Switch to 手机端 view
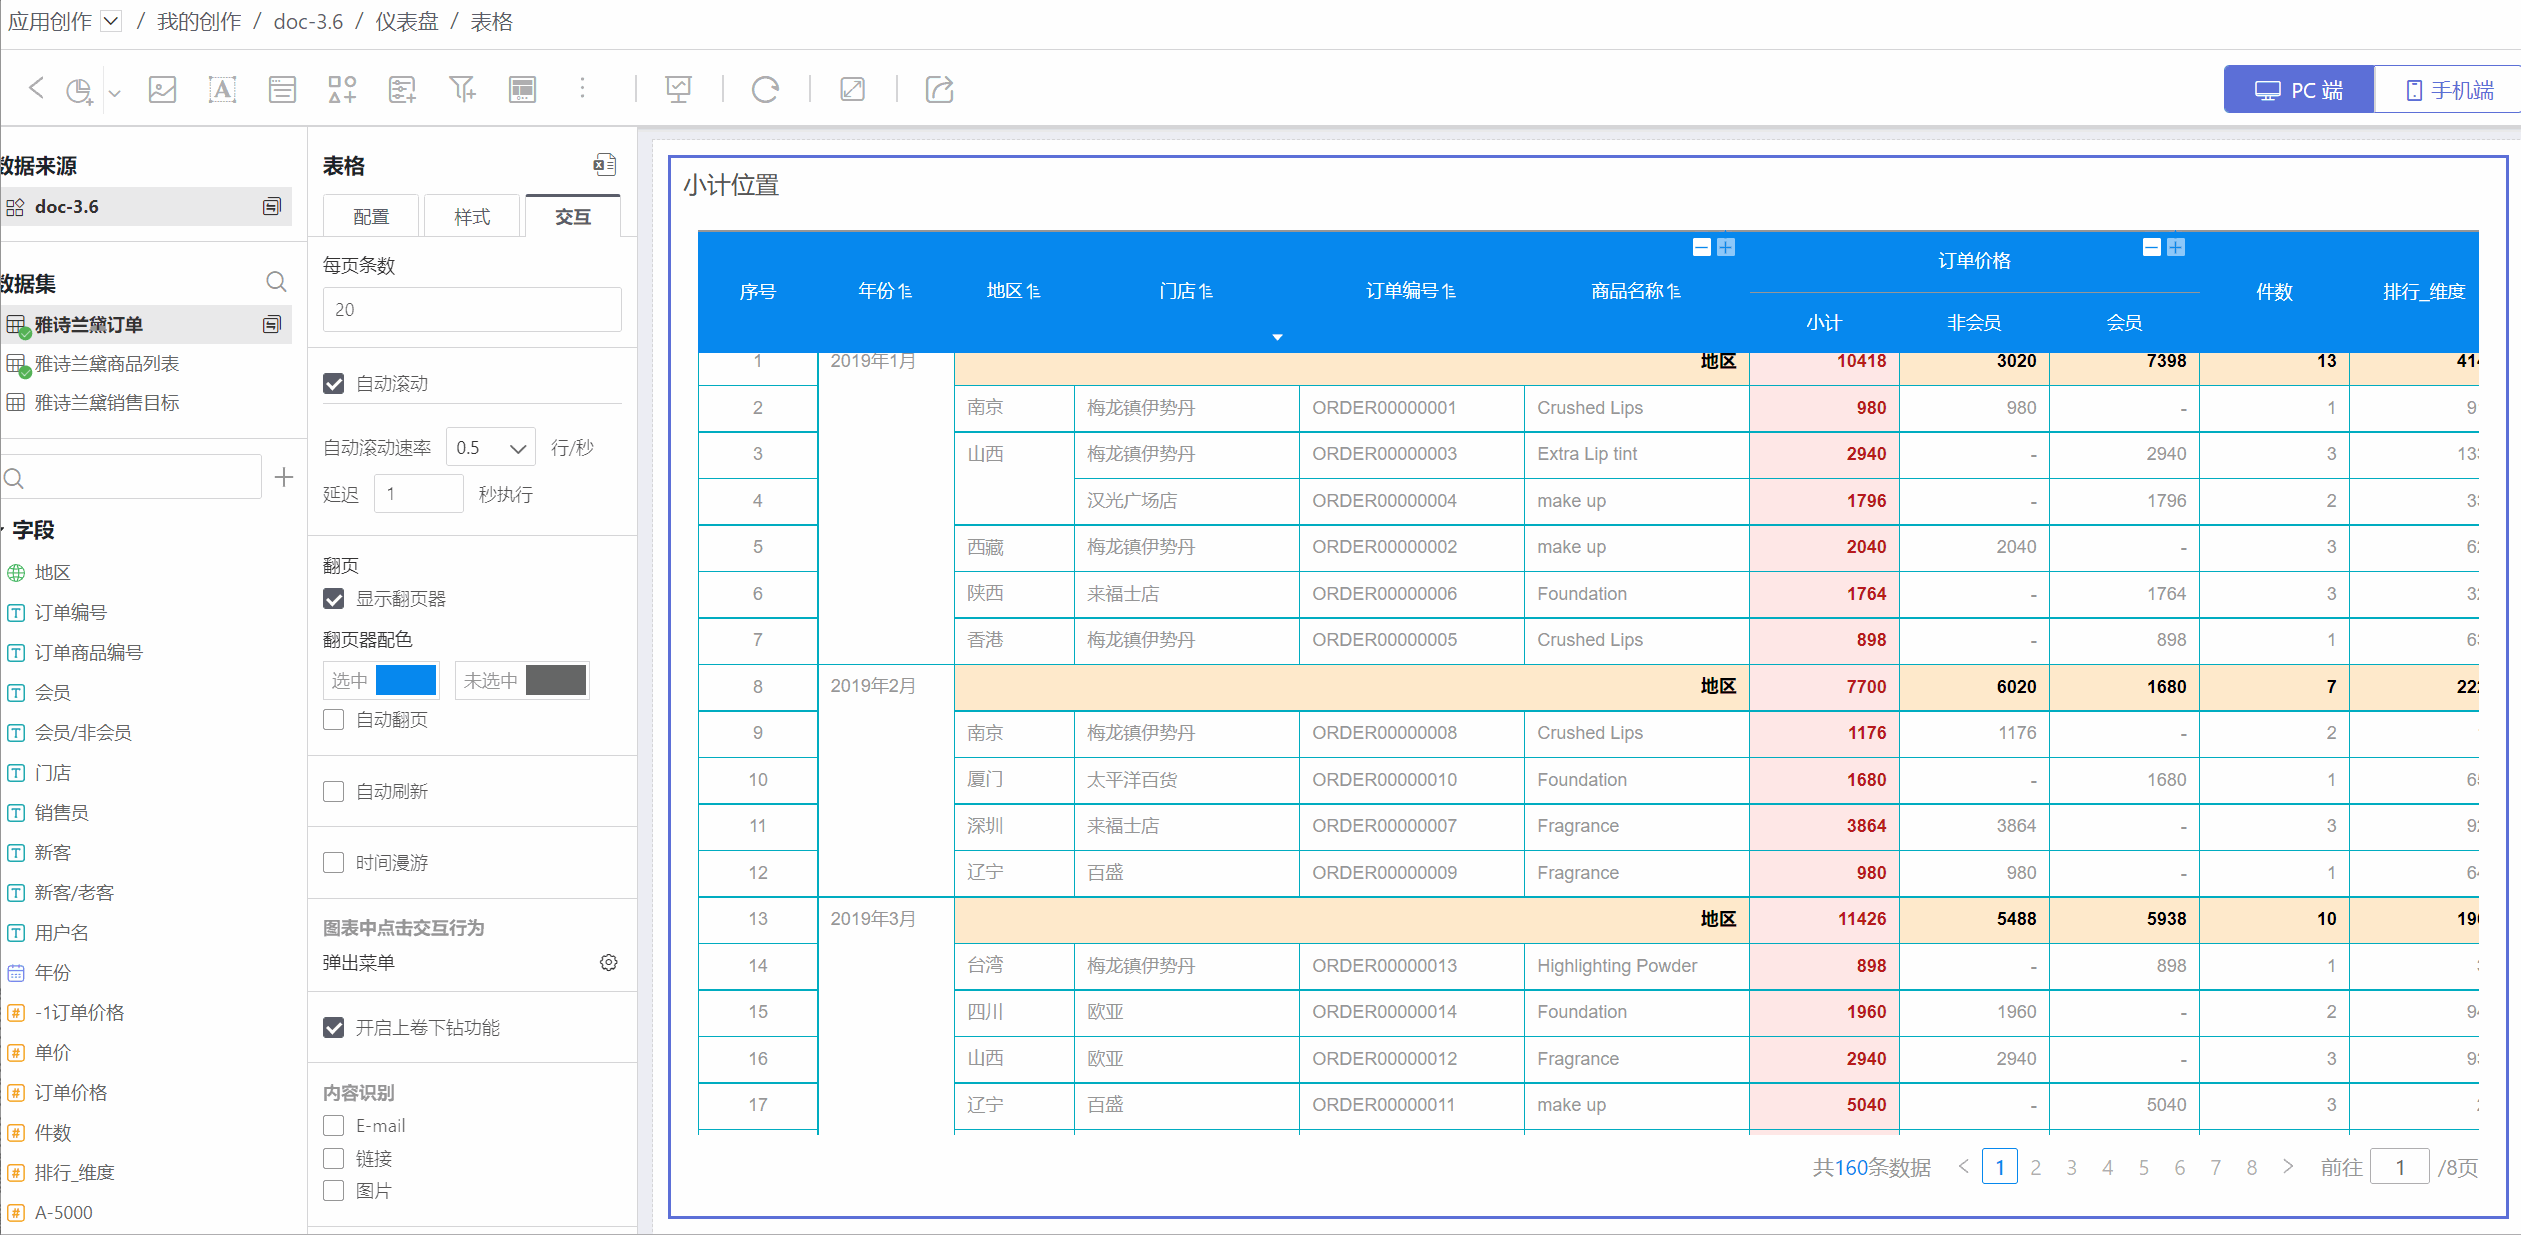The image size is (2521, 1235). point(2448,90)
